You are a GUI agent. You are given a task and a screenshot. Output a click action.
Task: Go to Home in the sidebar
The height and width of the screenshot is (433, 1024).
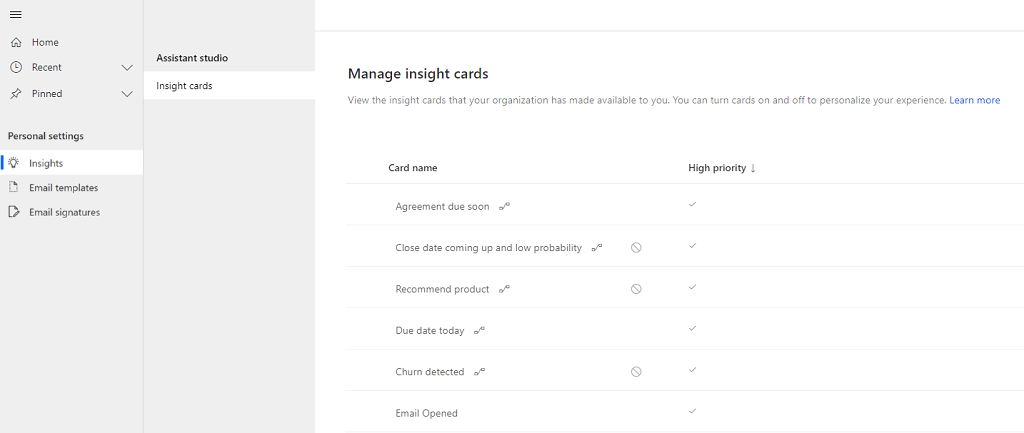click(x=45, y=42)
